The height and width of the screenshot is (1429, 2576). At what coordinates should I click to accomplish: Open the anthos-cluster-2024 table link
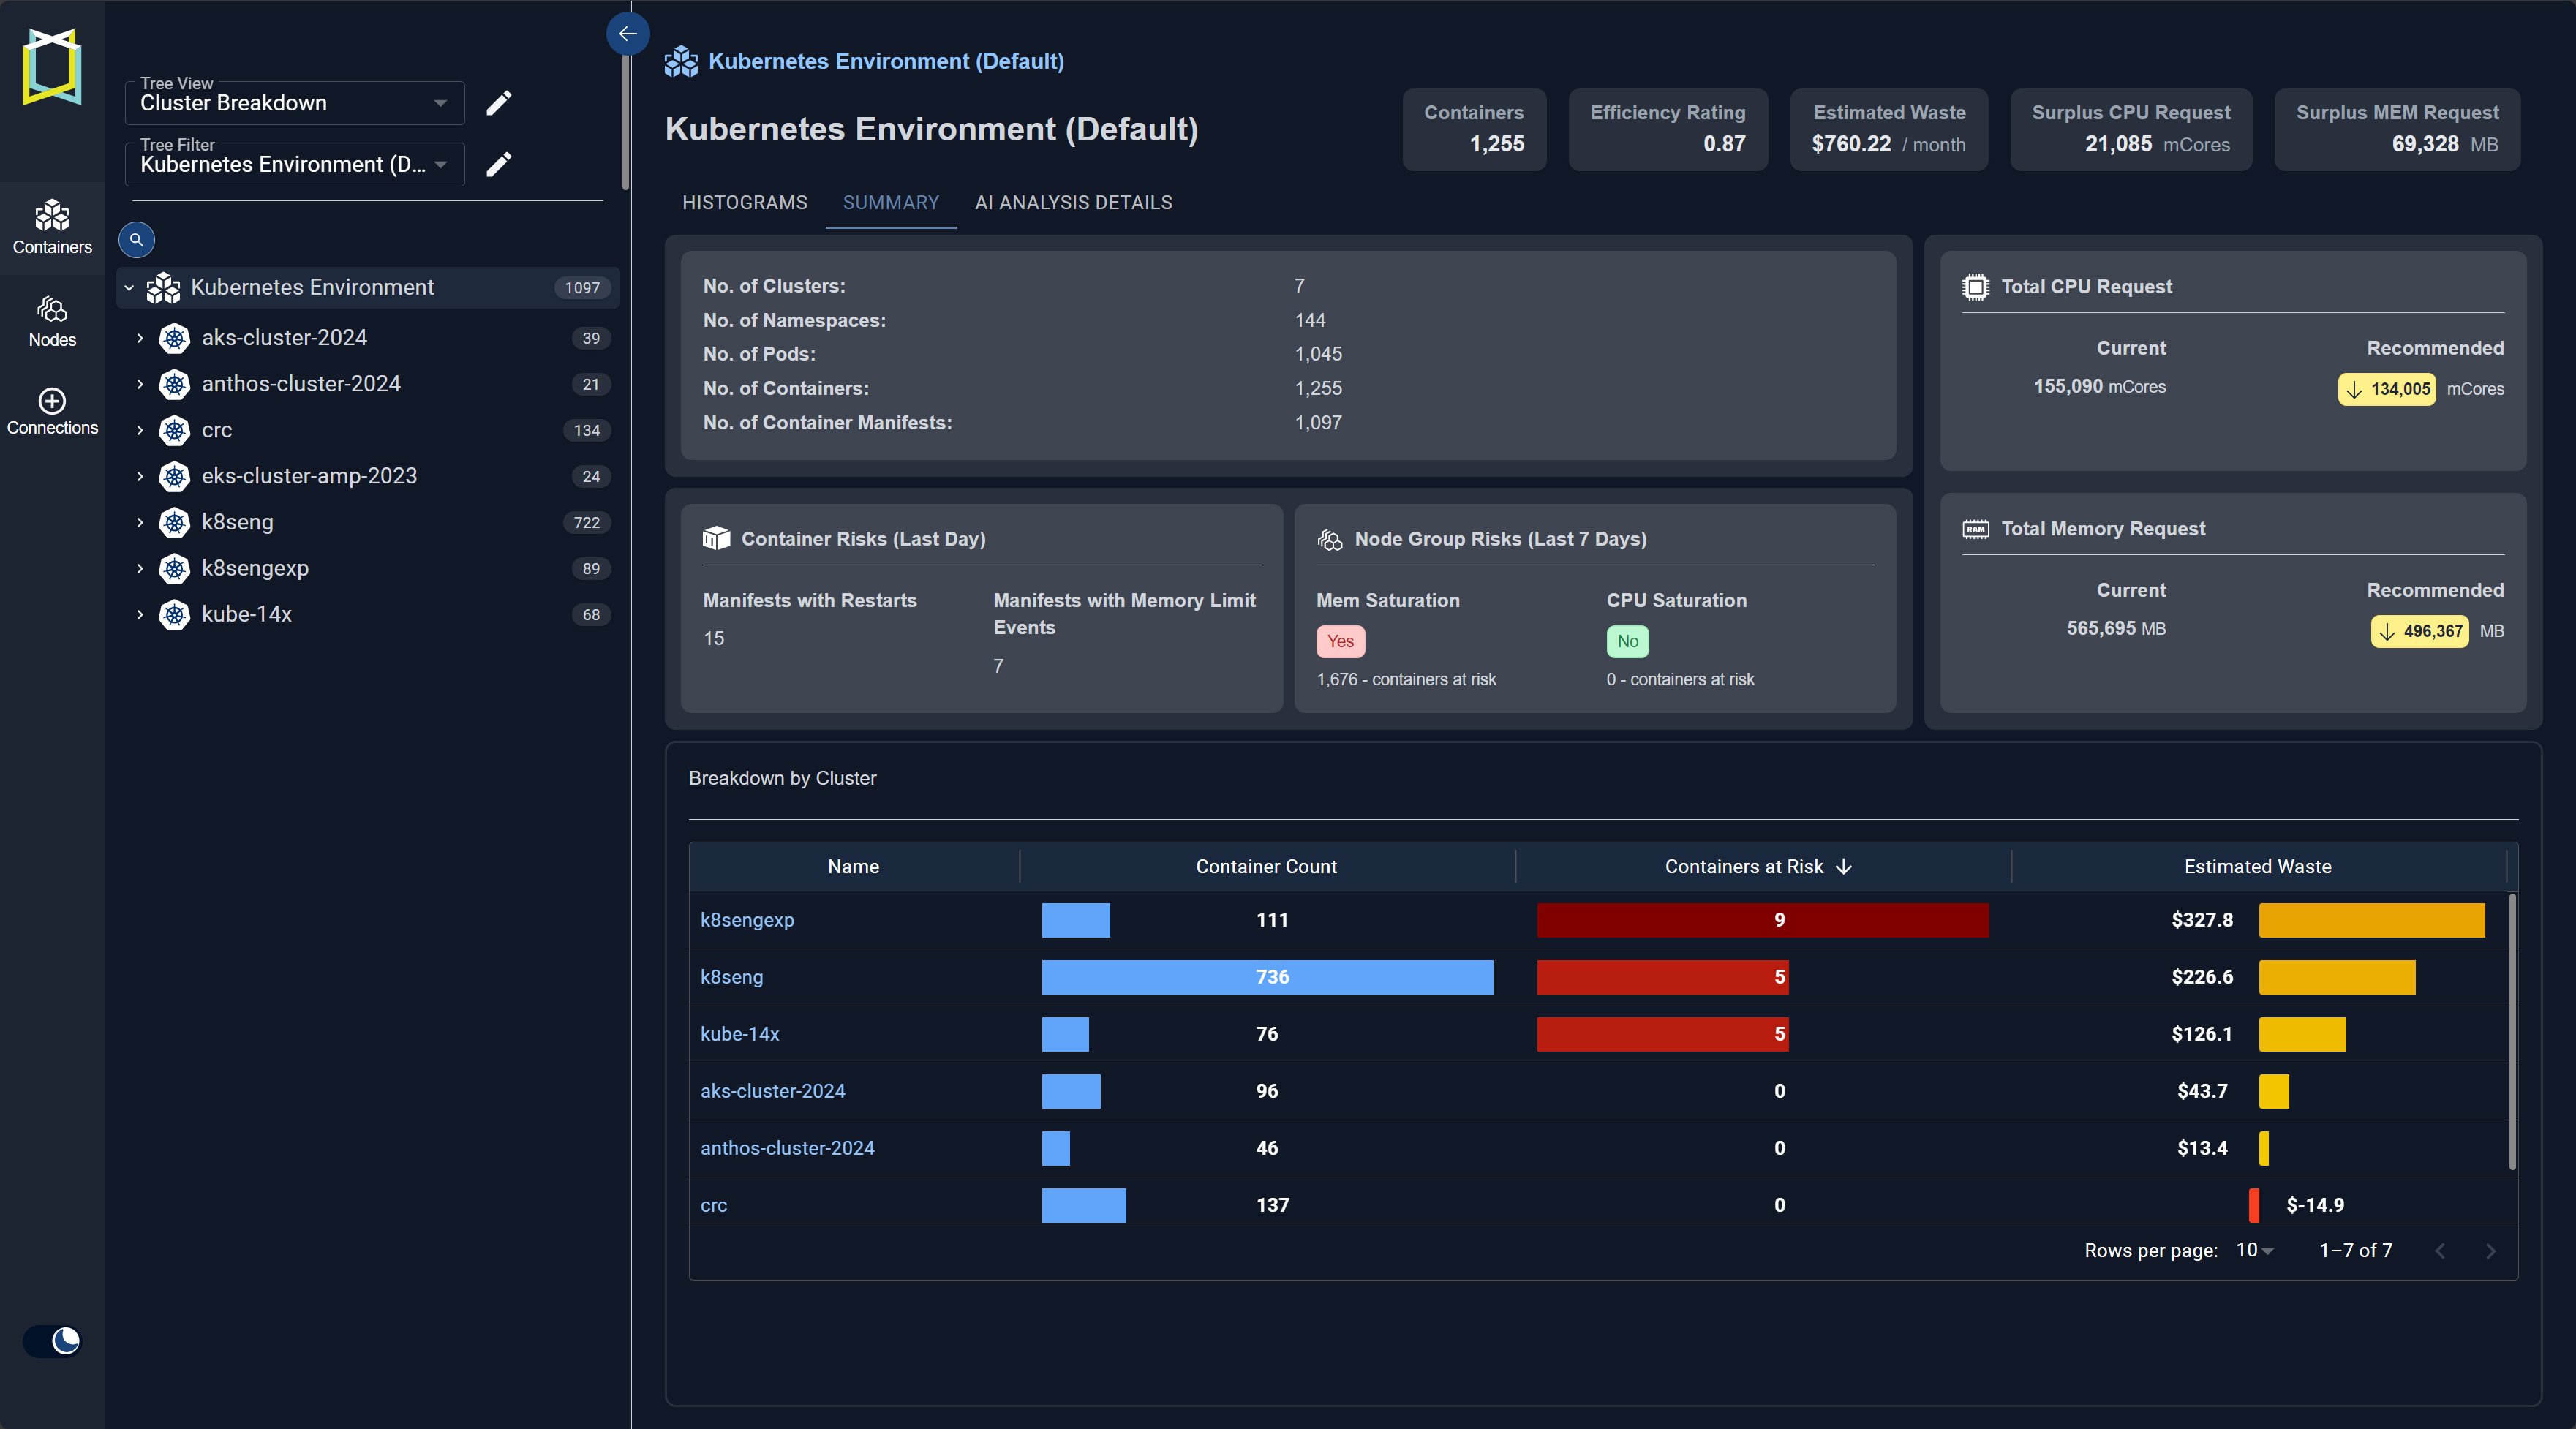point(786,1147)
